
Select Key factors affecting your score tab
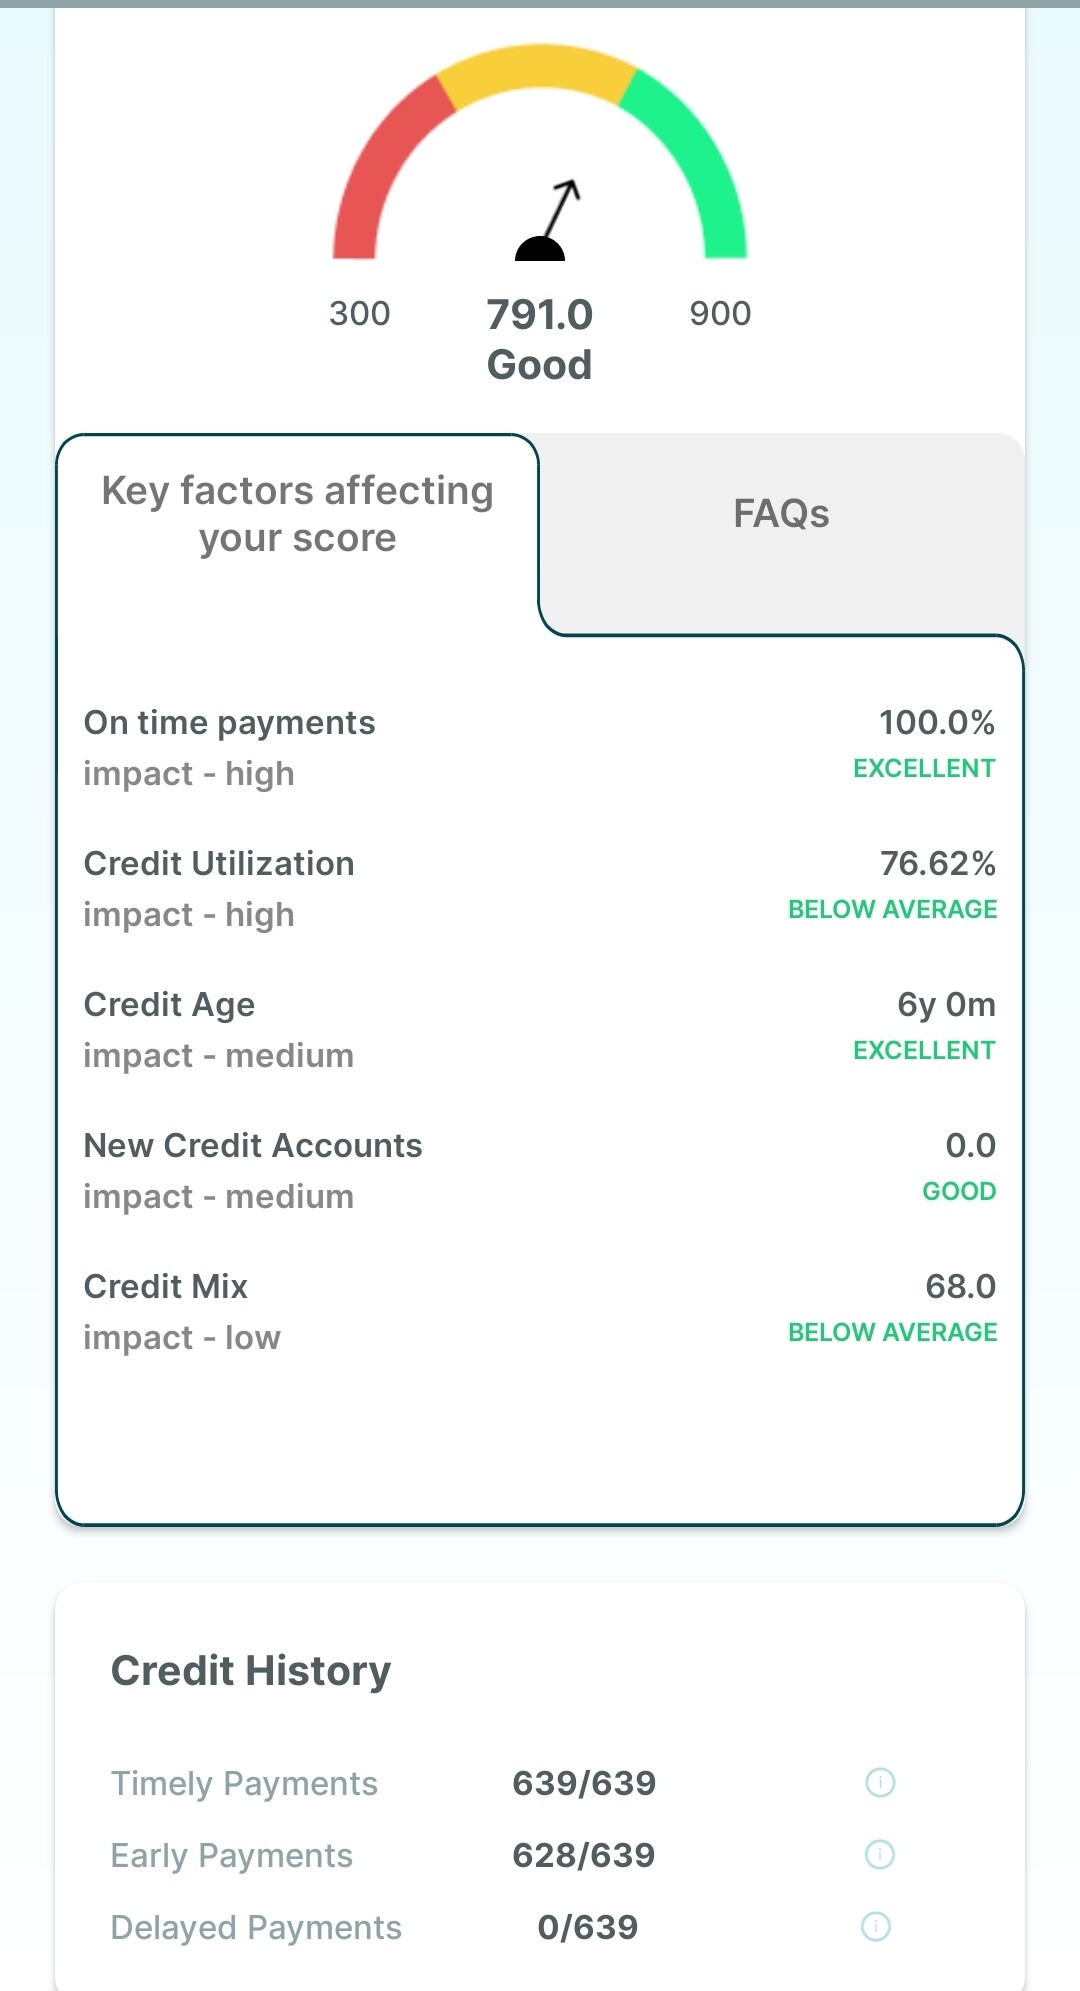click(298, 514)
